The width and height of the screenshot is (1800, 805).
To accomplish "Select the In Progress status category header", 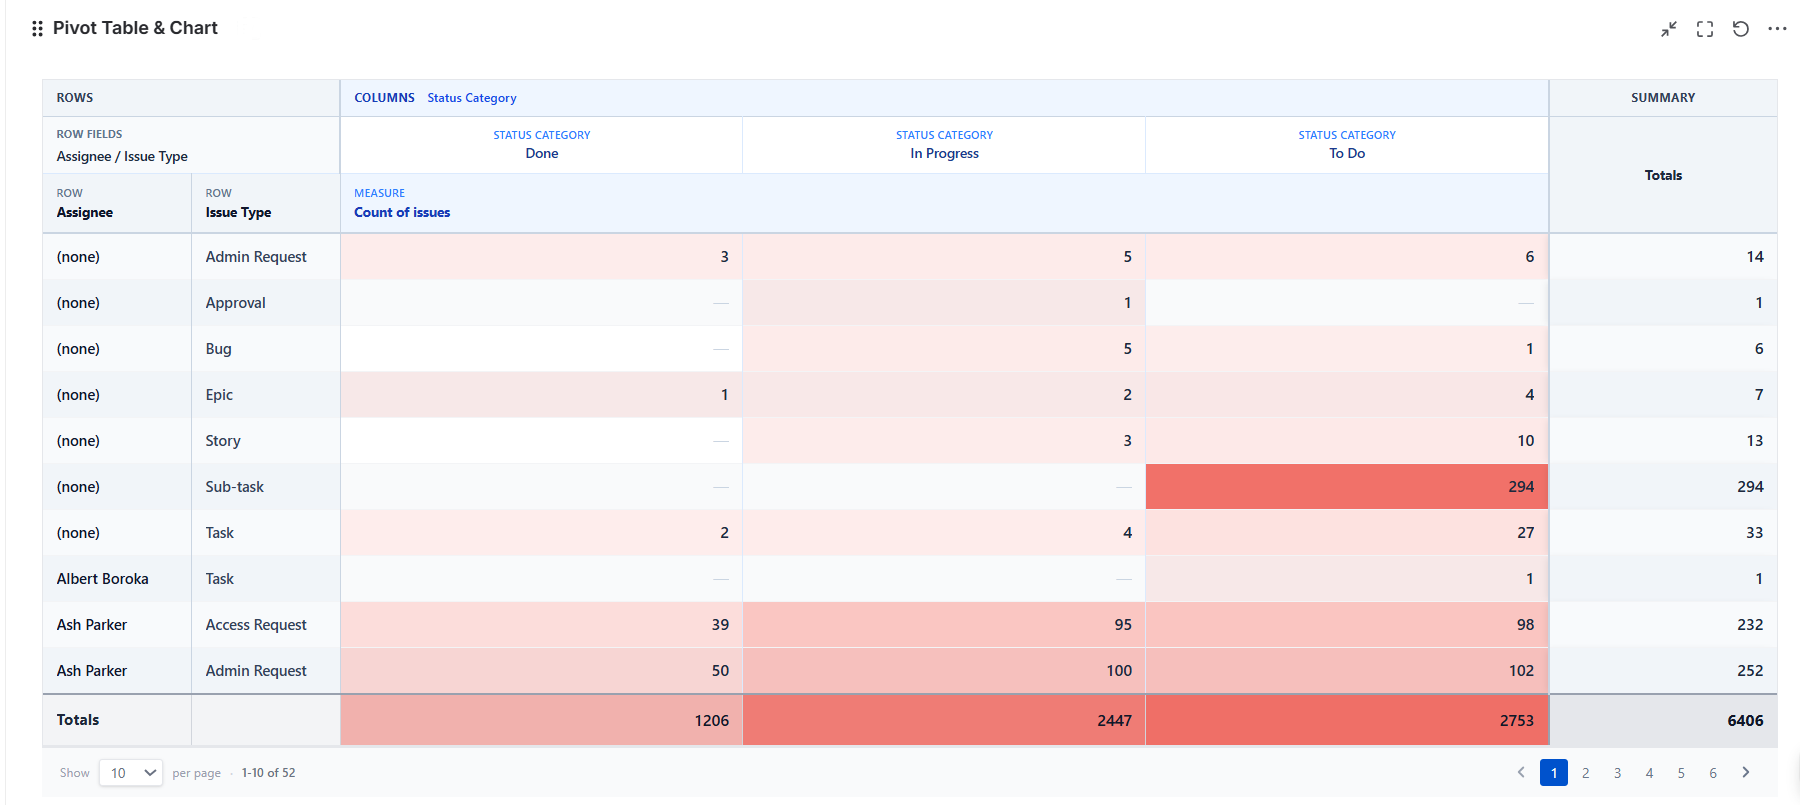I will pos(945,145).
